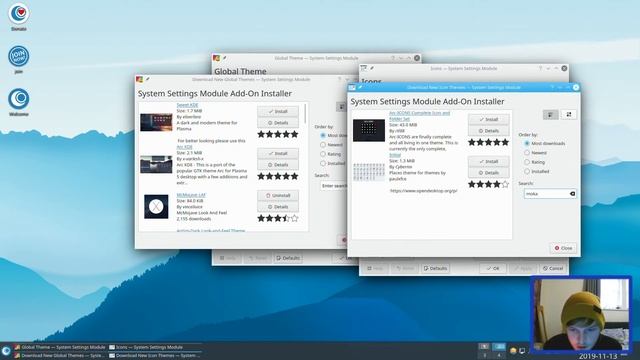640x360 pixels.
Task: Click the Global Theme window help icon
Action: pyautogui.click(x=393, y=58)
